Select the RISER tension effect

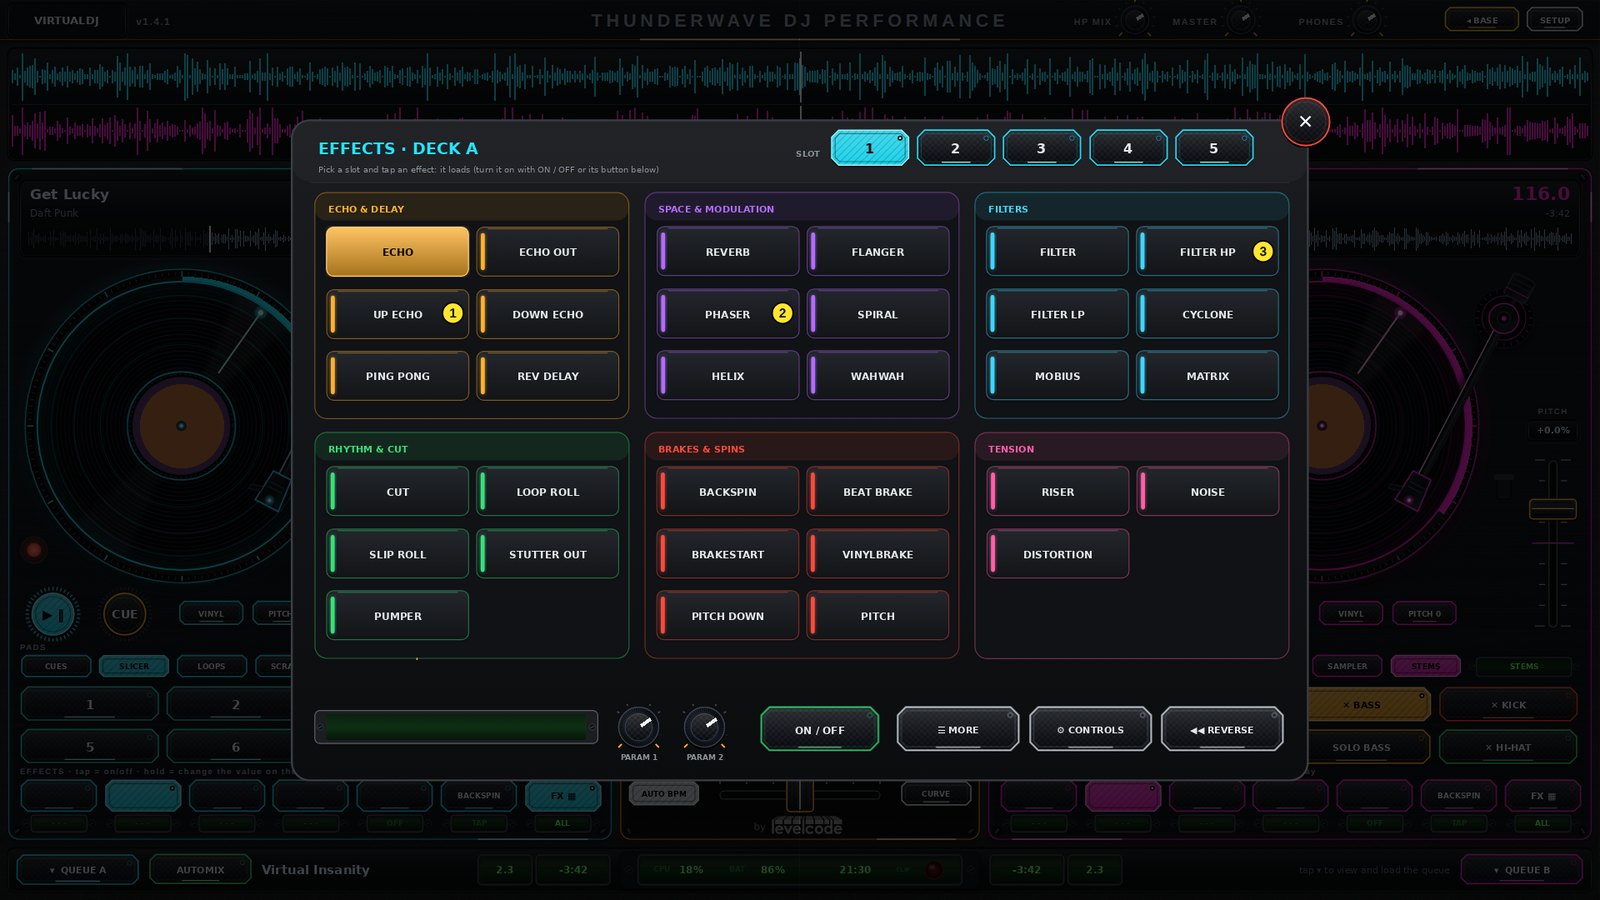pyautogui.click(x=1057, y=492)
